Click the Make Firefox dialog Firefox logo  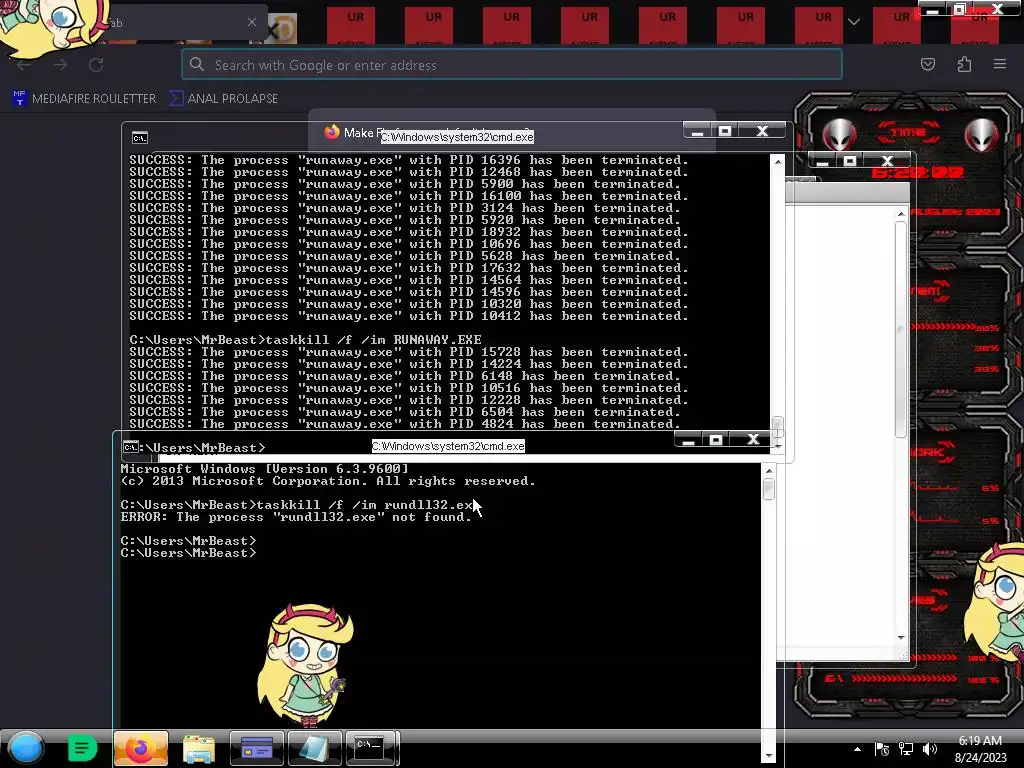click(332, 132)
